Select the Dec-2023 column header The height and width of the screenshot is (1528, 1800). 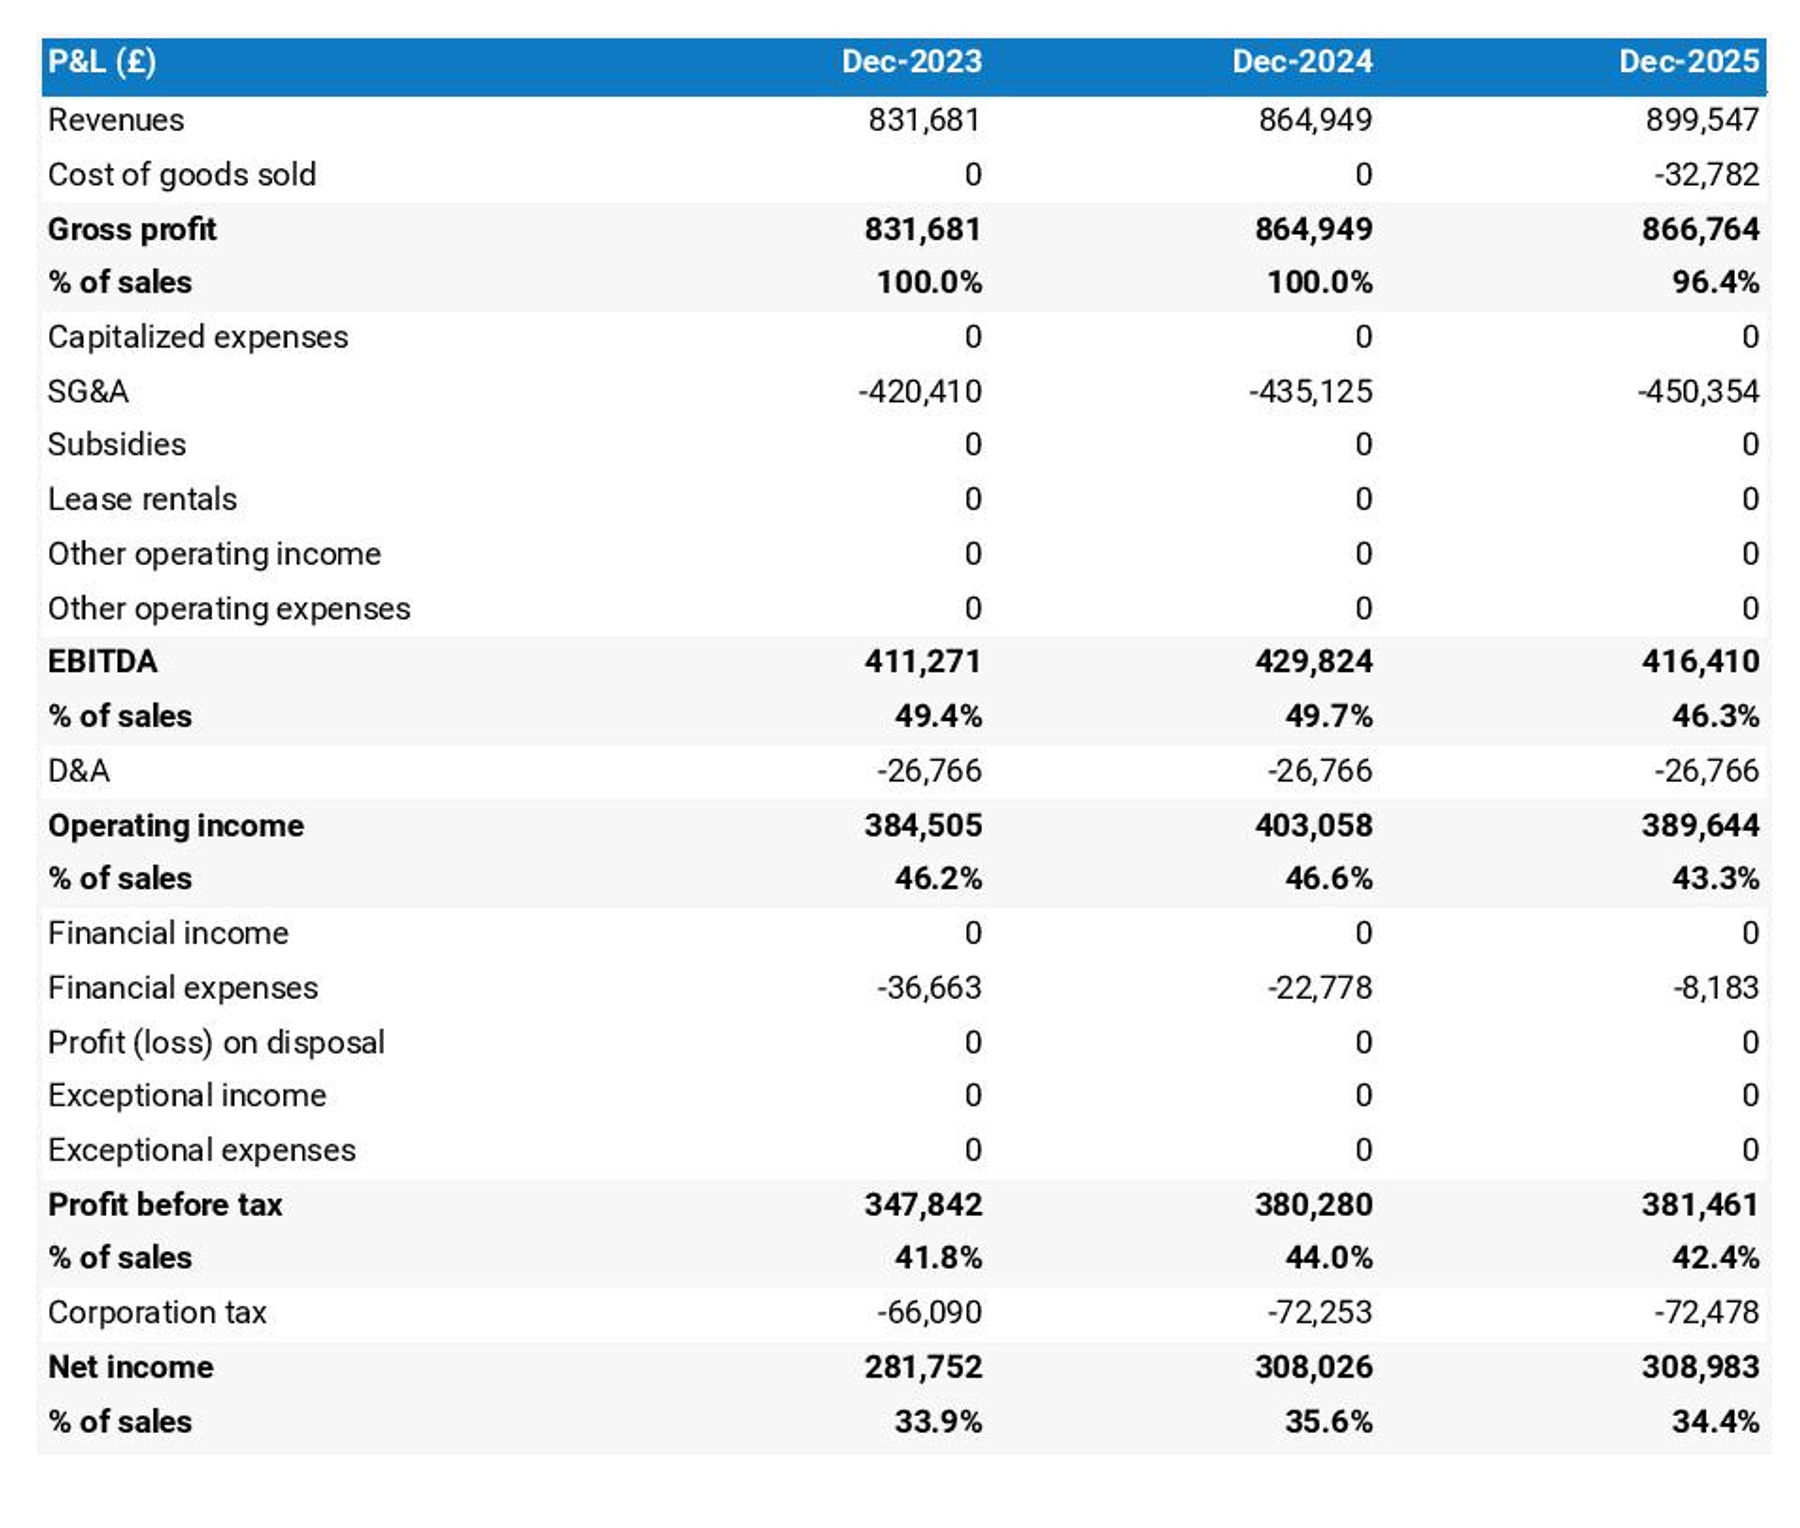pyautogui.click(x=911, y=62)
